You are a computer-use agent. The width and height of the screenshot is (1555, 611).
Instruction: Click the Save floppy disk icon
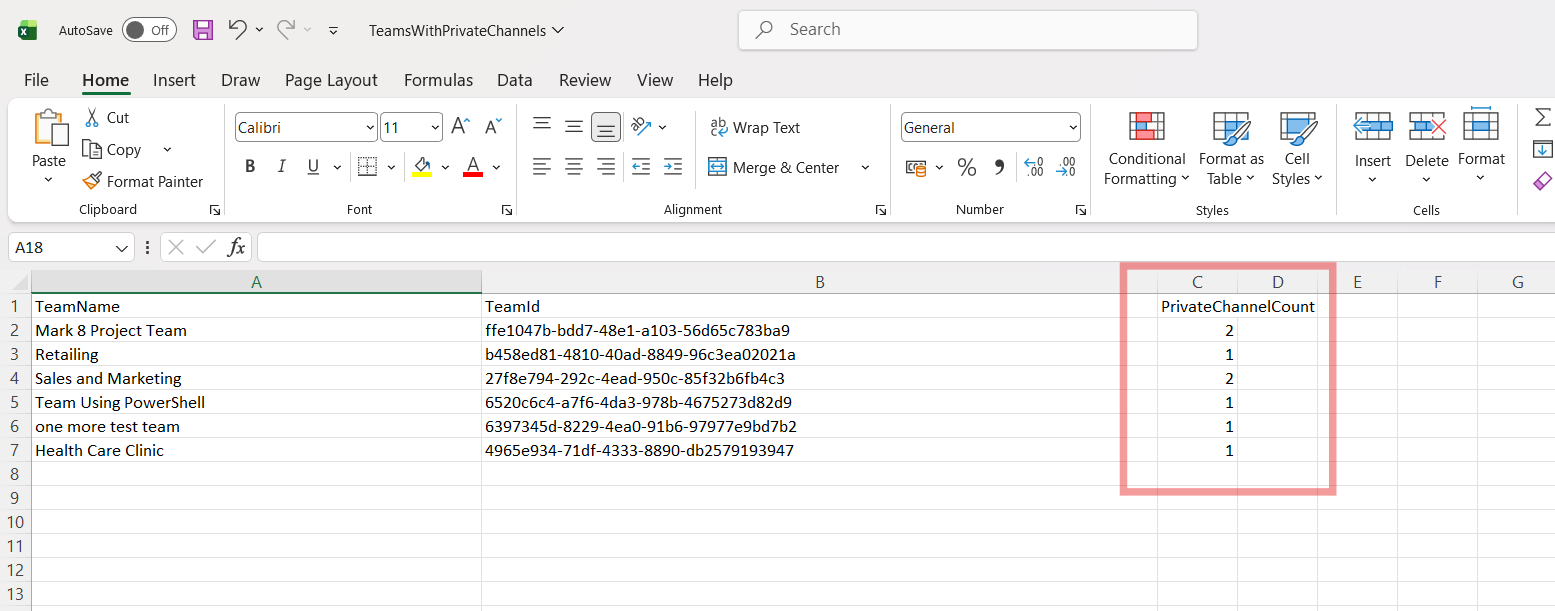[203, 30]
